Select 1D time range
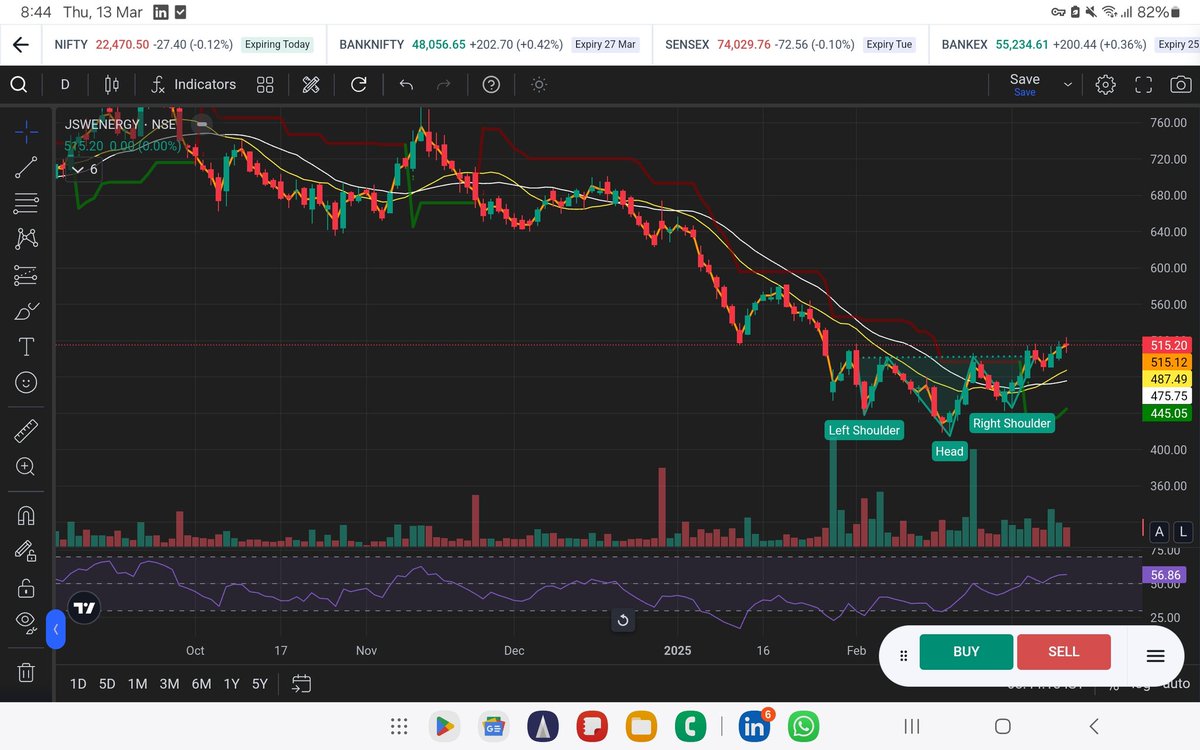Screen dimensions: 1200x750 tap(78, 684)
